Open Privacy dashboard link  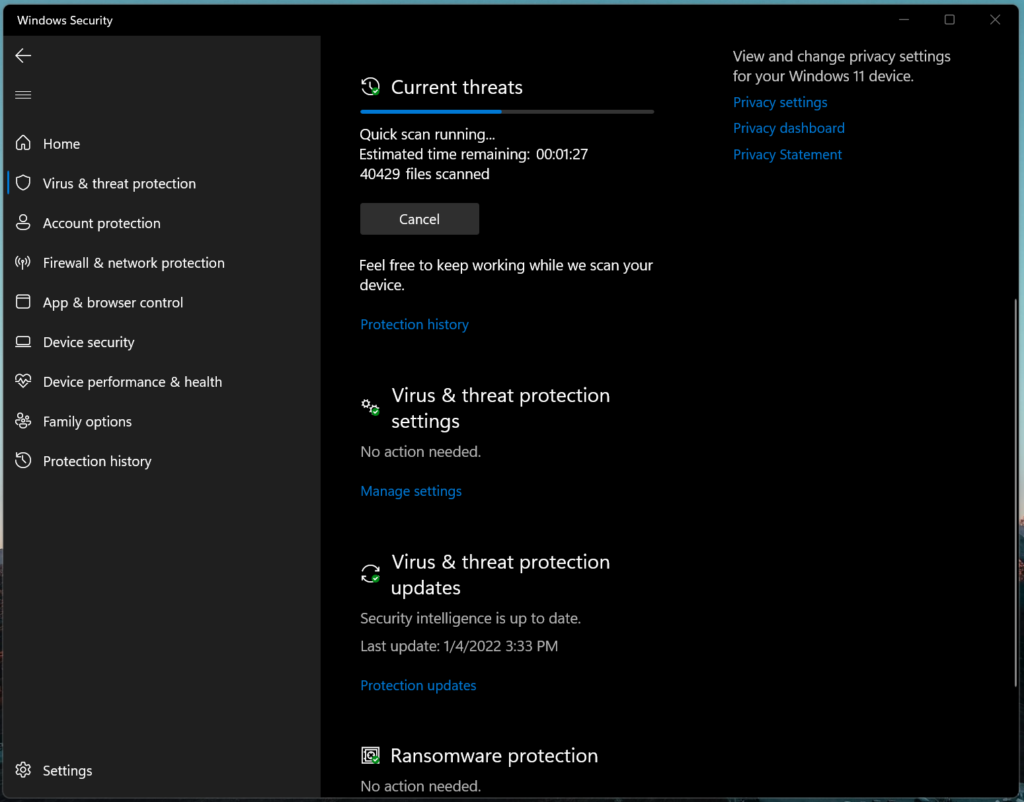(x=788, y=128)
